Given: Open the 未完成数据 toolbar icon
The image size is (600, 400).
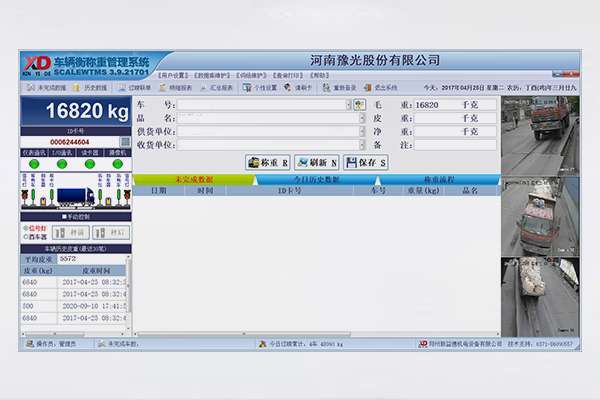Looking at the screenshot, I should [x=31, y=88].
